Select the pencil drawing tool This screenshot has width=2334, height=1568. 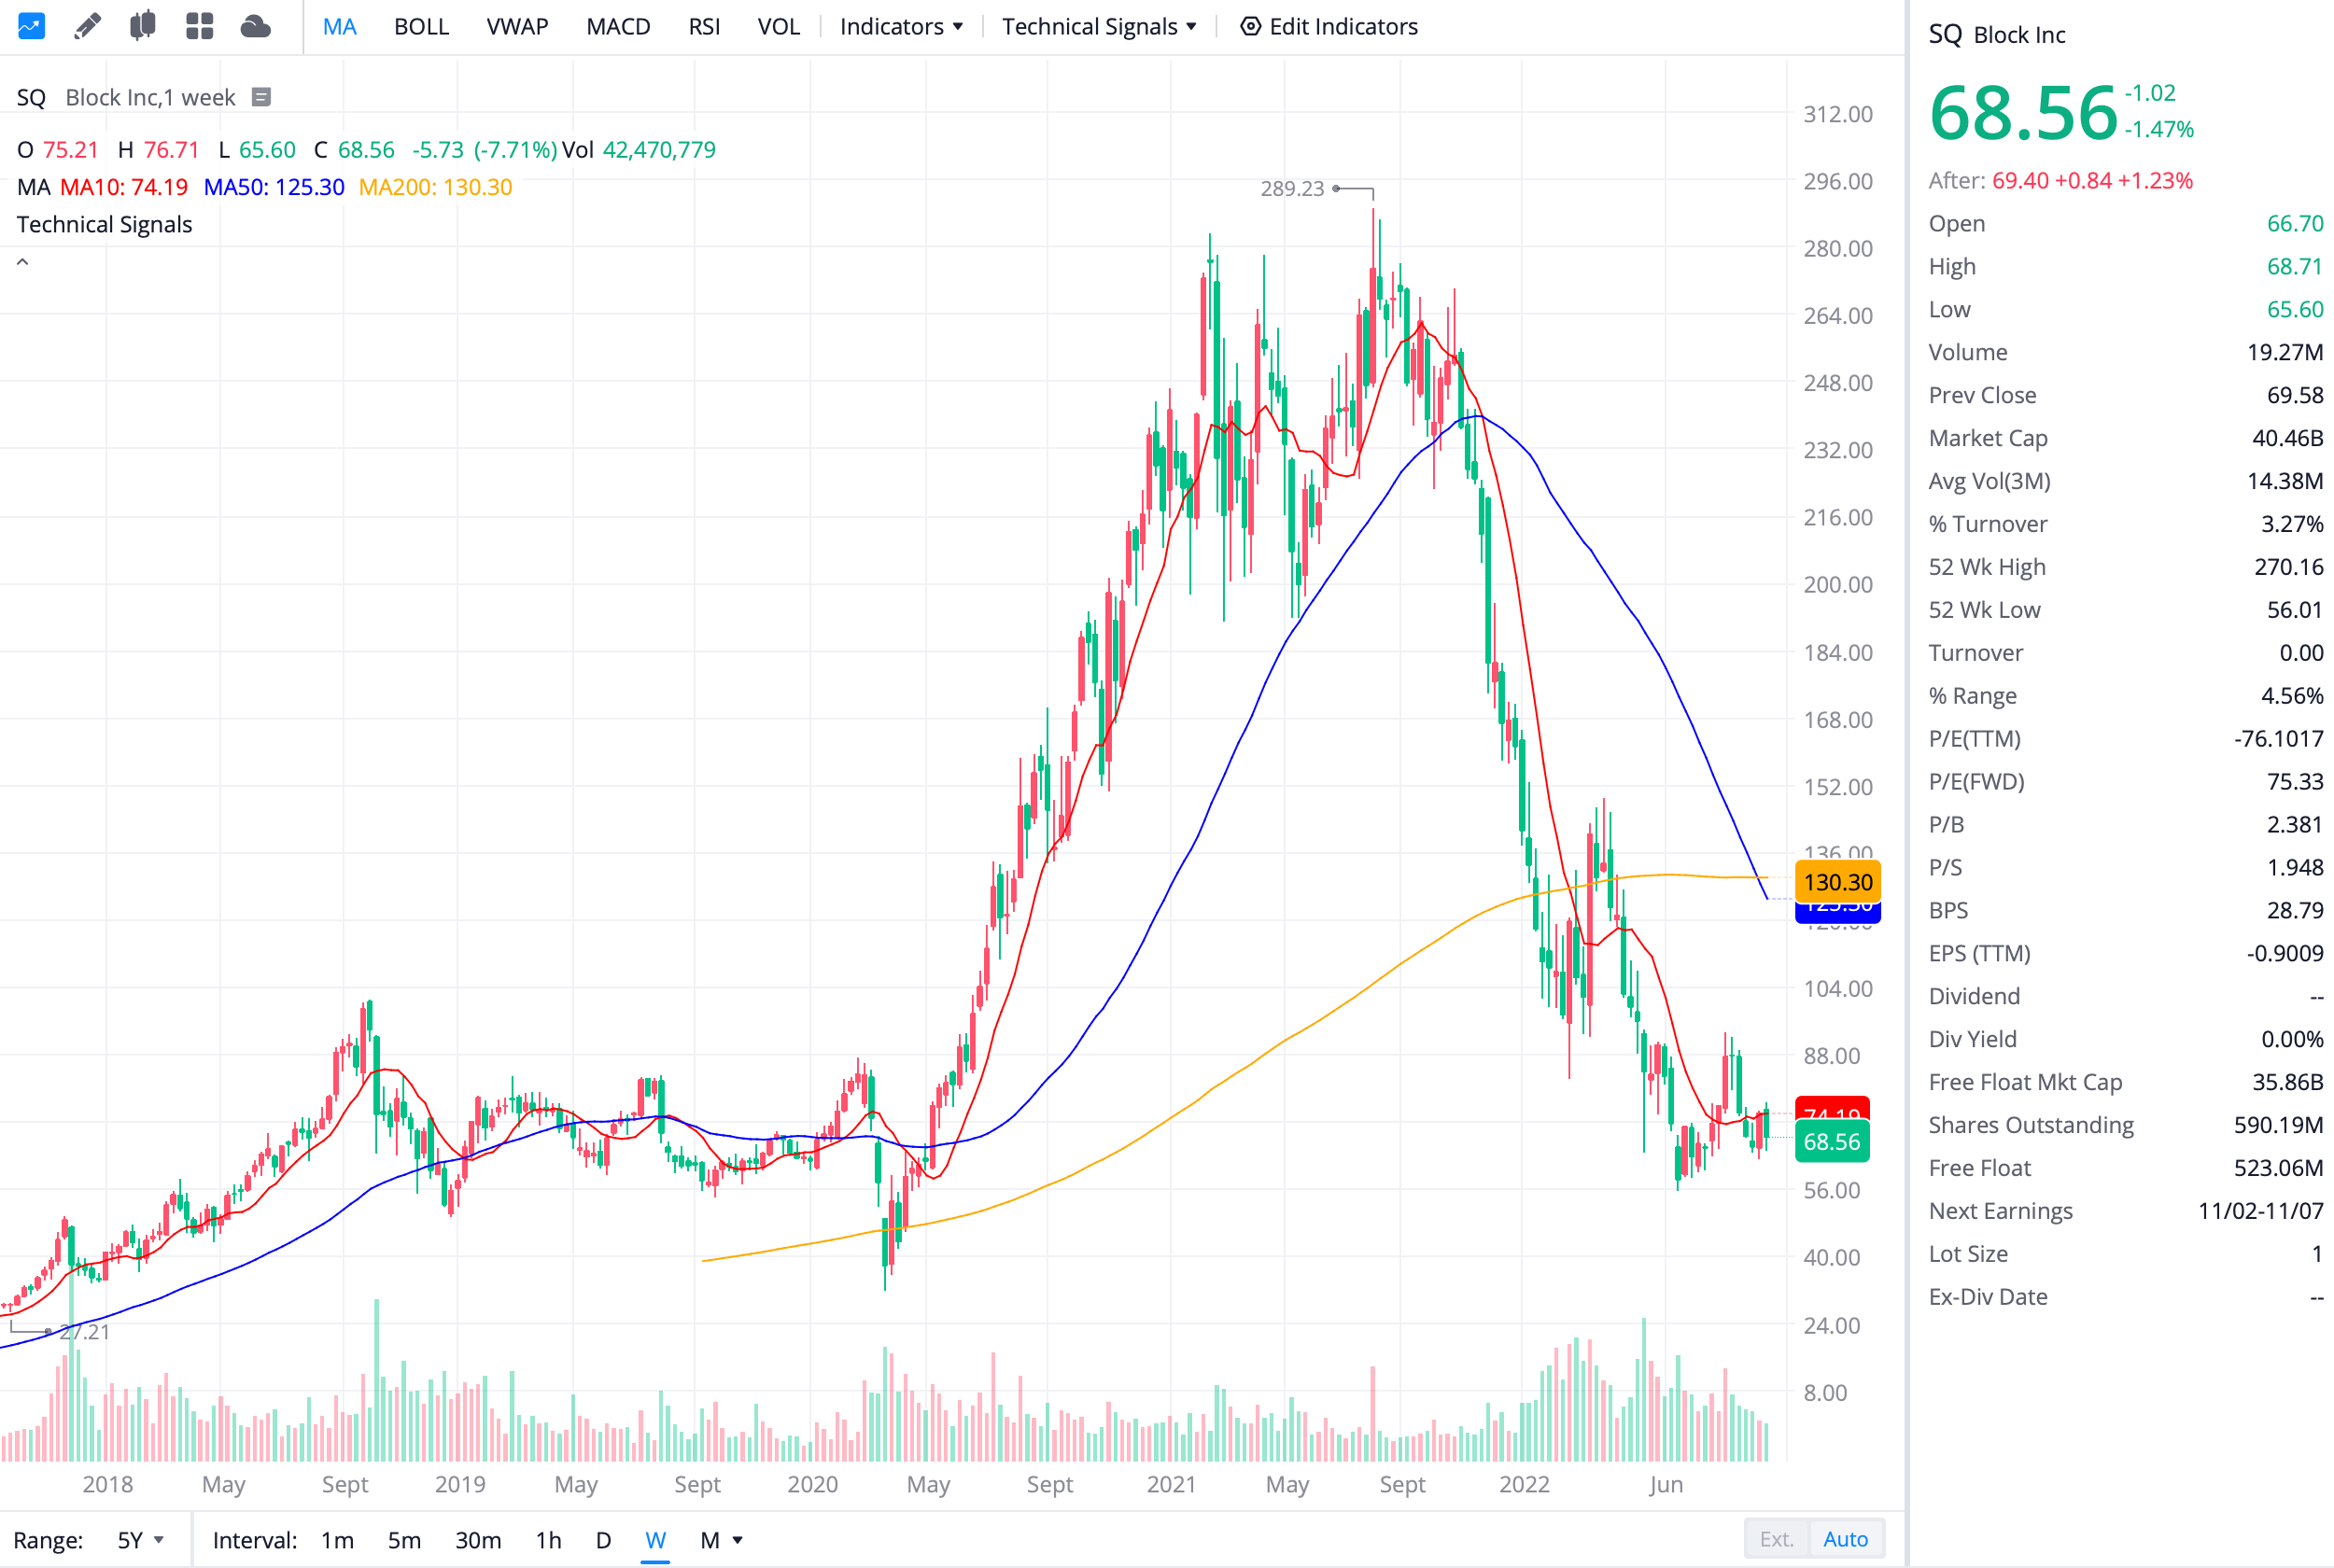88,26
